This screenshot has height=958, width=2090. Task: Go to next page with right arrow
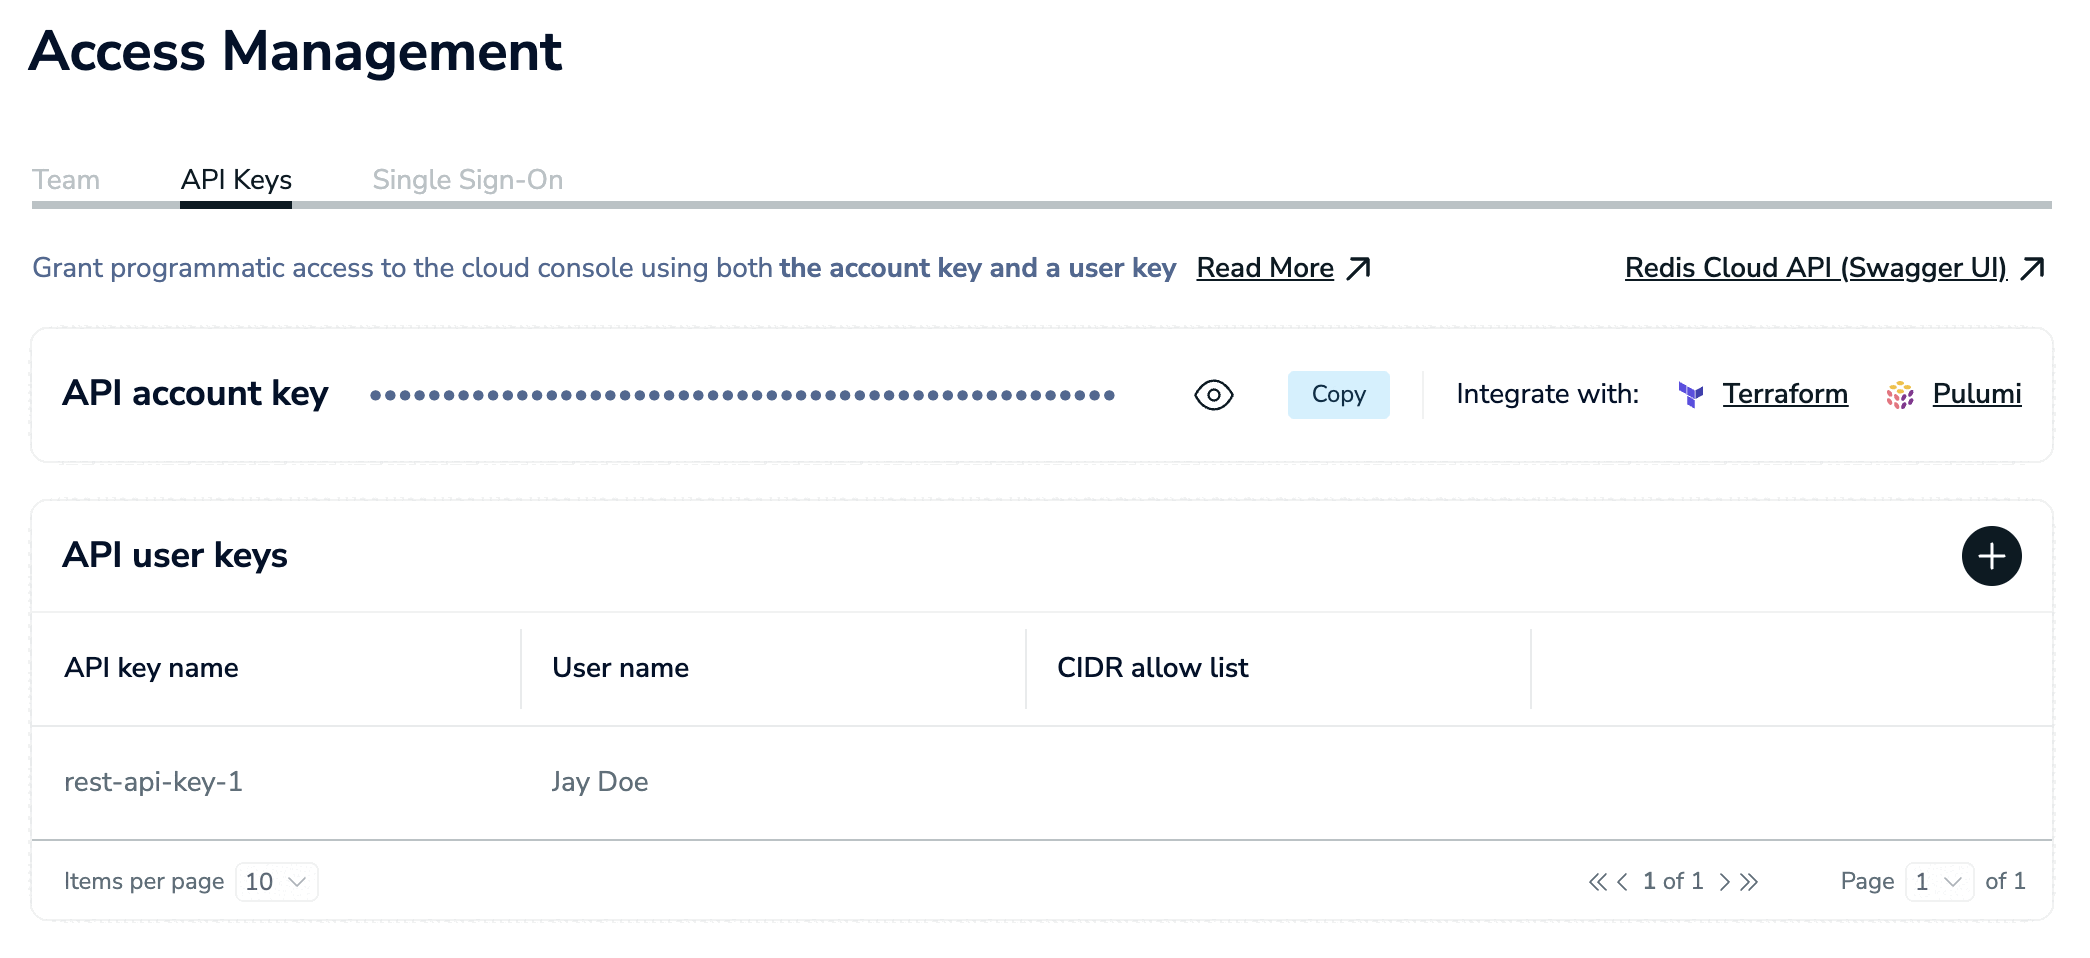(1724, 881)
